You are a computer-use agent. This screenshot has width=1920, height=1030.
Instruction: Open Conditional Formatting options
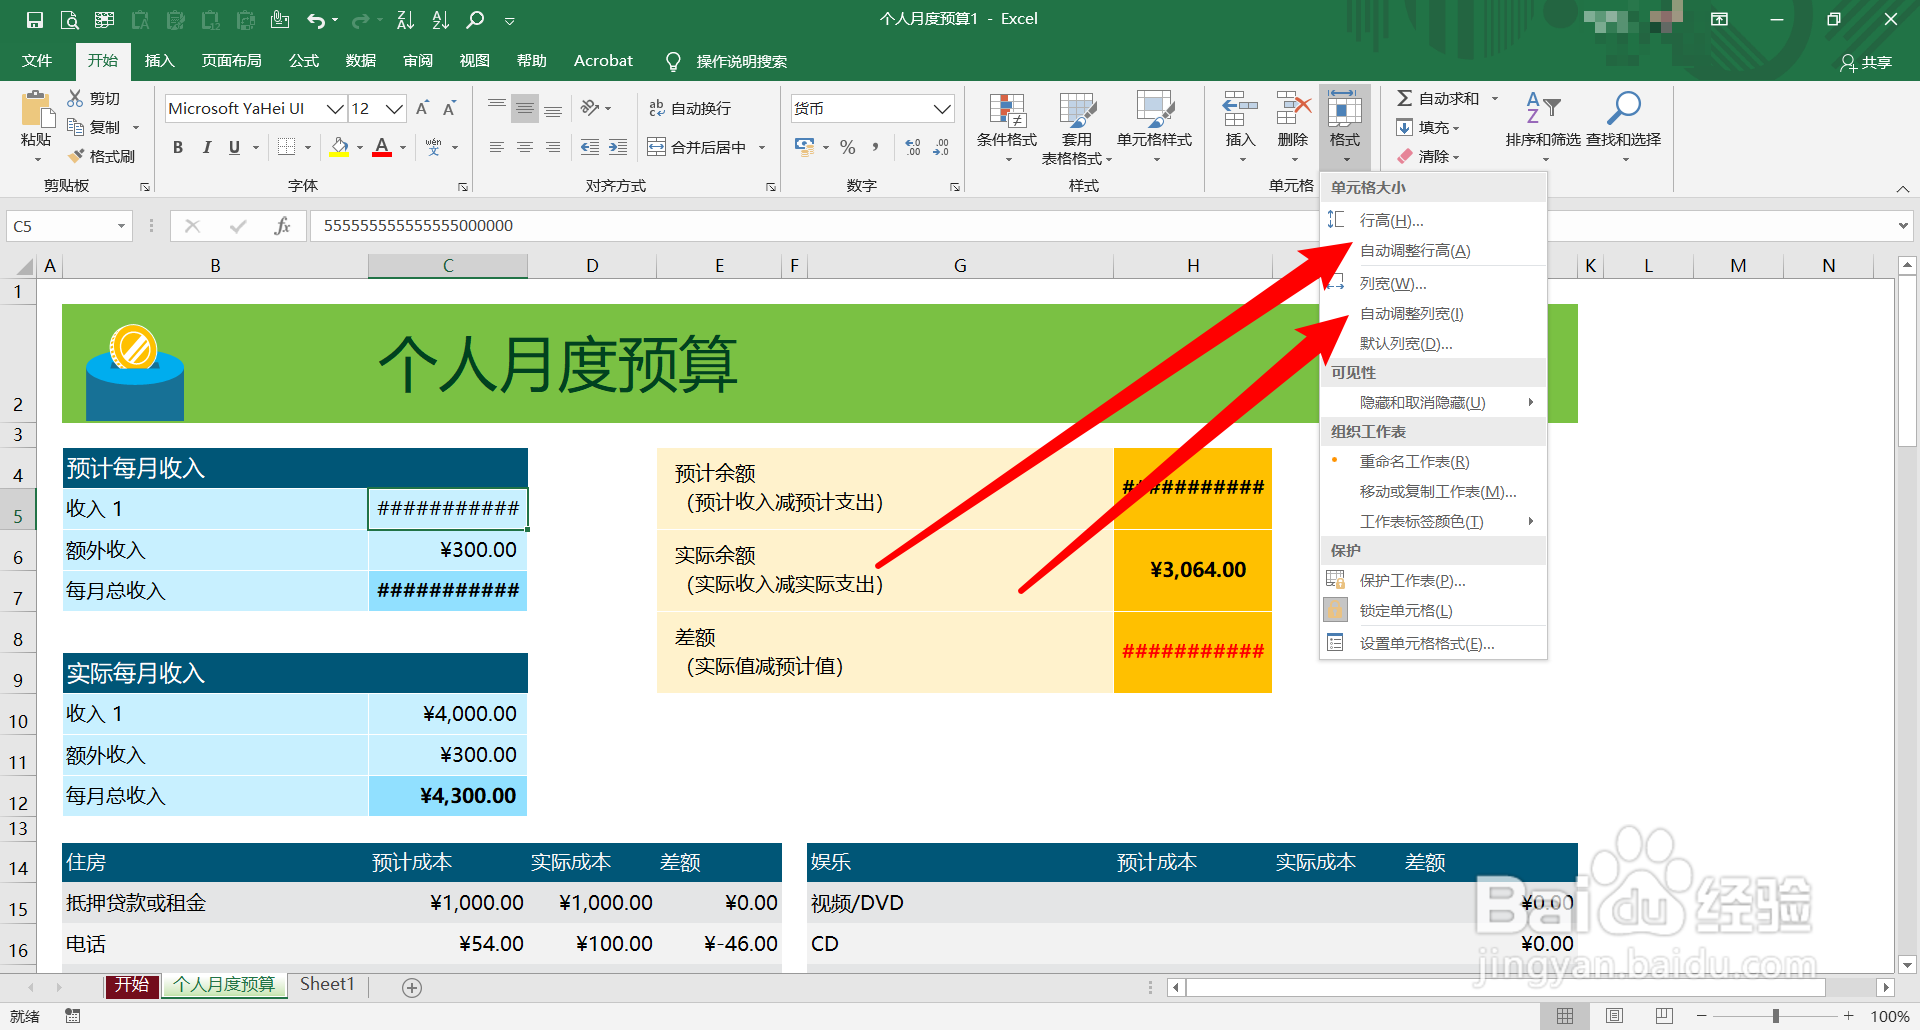coord(1007,126)
